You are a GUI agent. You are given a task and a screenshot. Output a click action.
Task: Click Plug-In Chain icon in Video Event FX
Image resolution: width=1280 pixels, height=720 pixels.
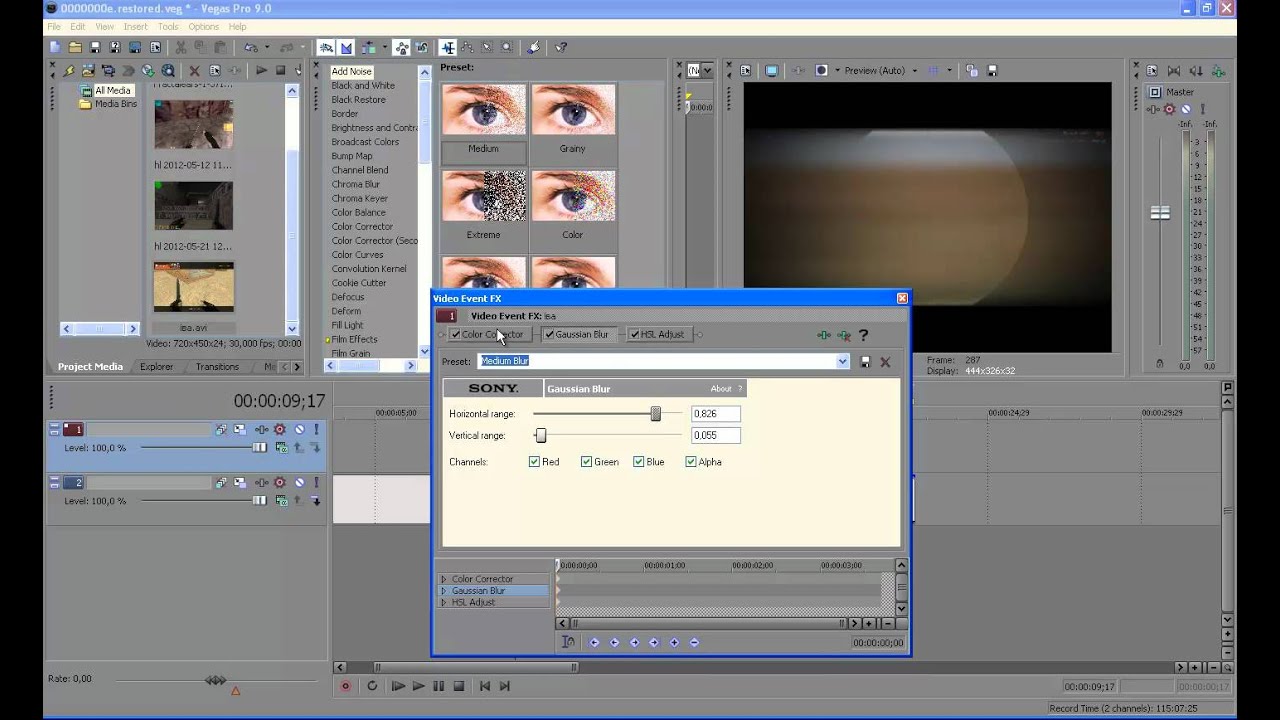point(823,335)
